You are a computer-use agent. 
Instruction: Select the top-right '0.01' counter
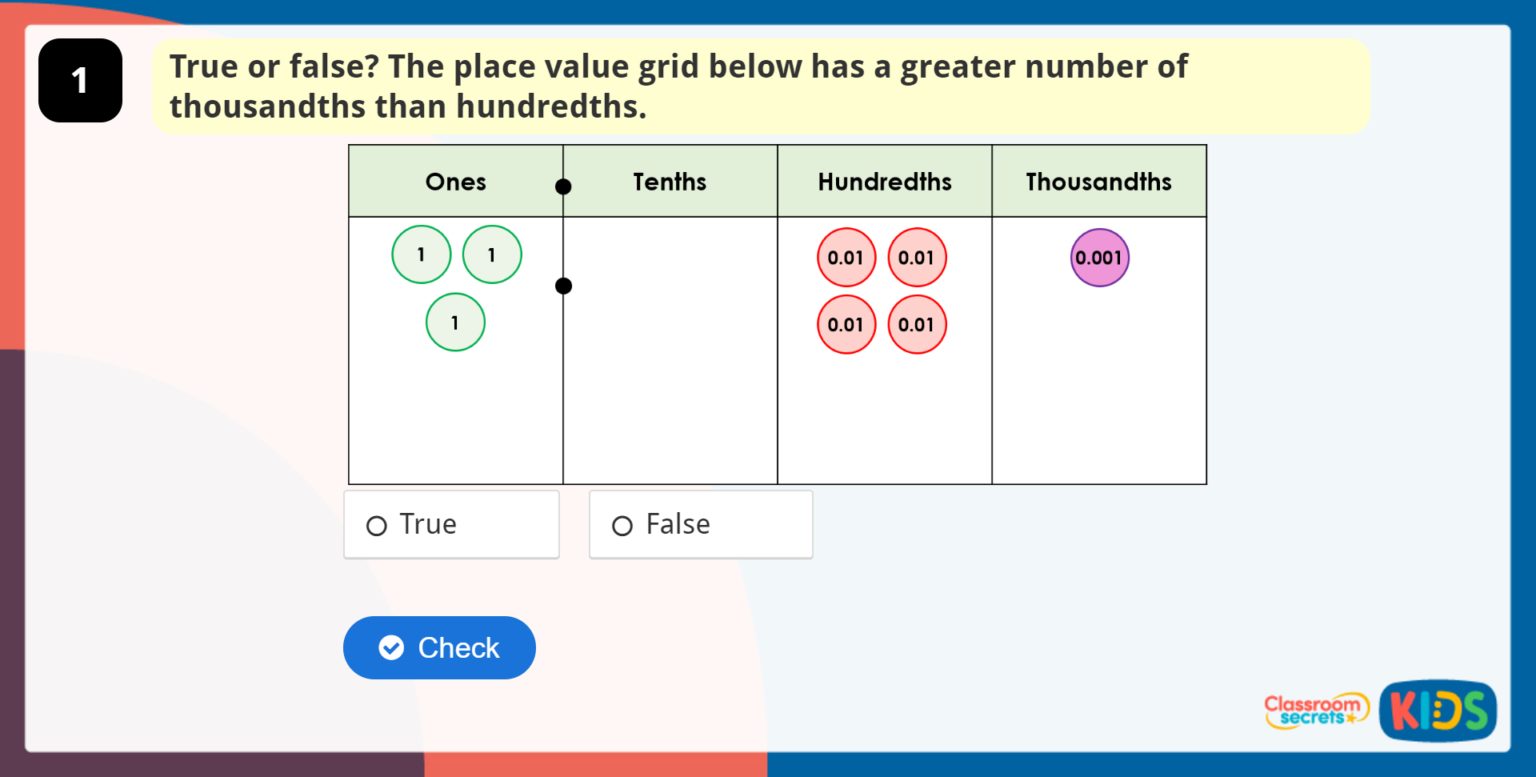click(917, 257)
